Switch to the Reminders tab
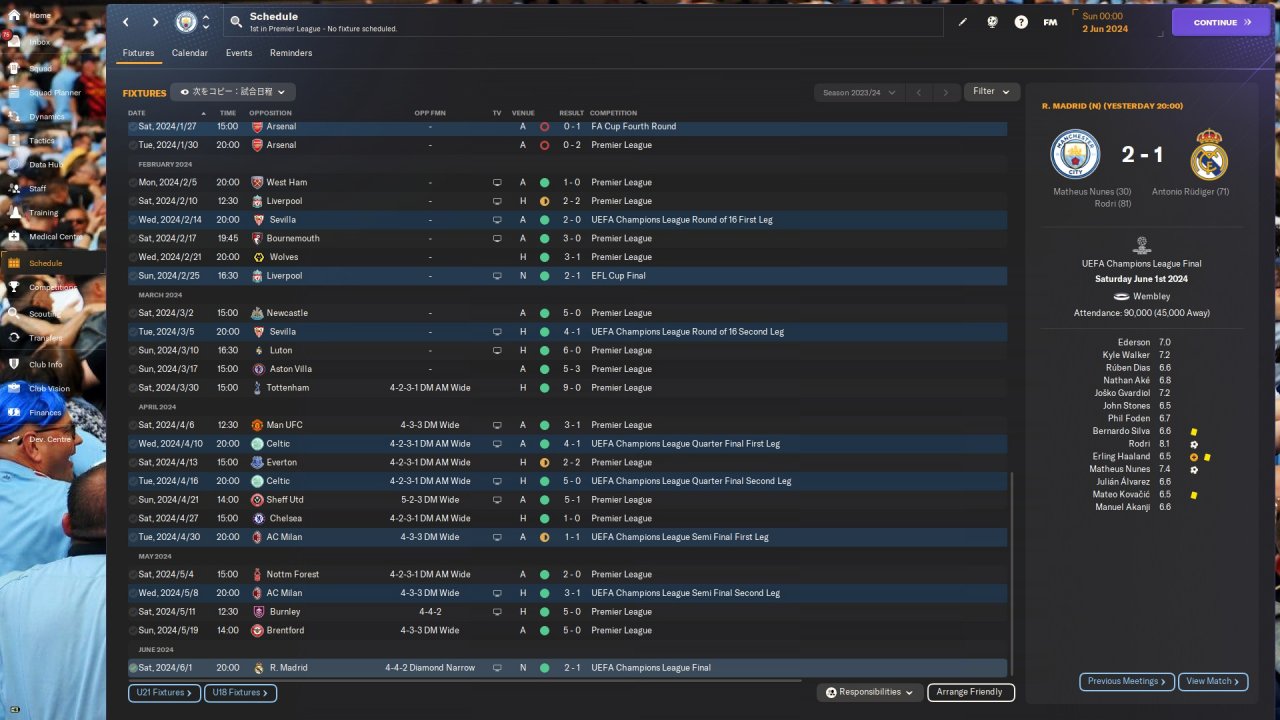Image resolution: width=1280 pixels, height=720 pixels. coord(291,53)
